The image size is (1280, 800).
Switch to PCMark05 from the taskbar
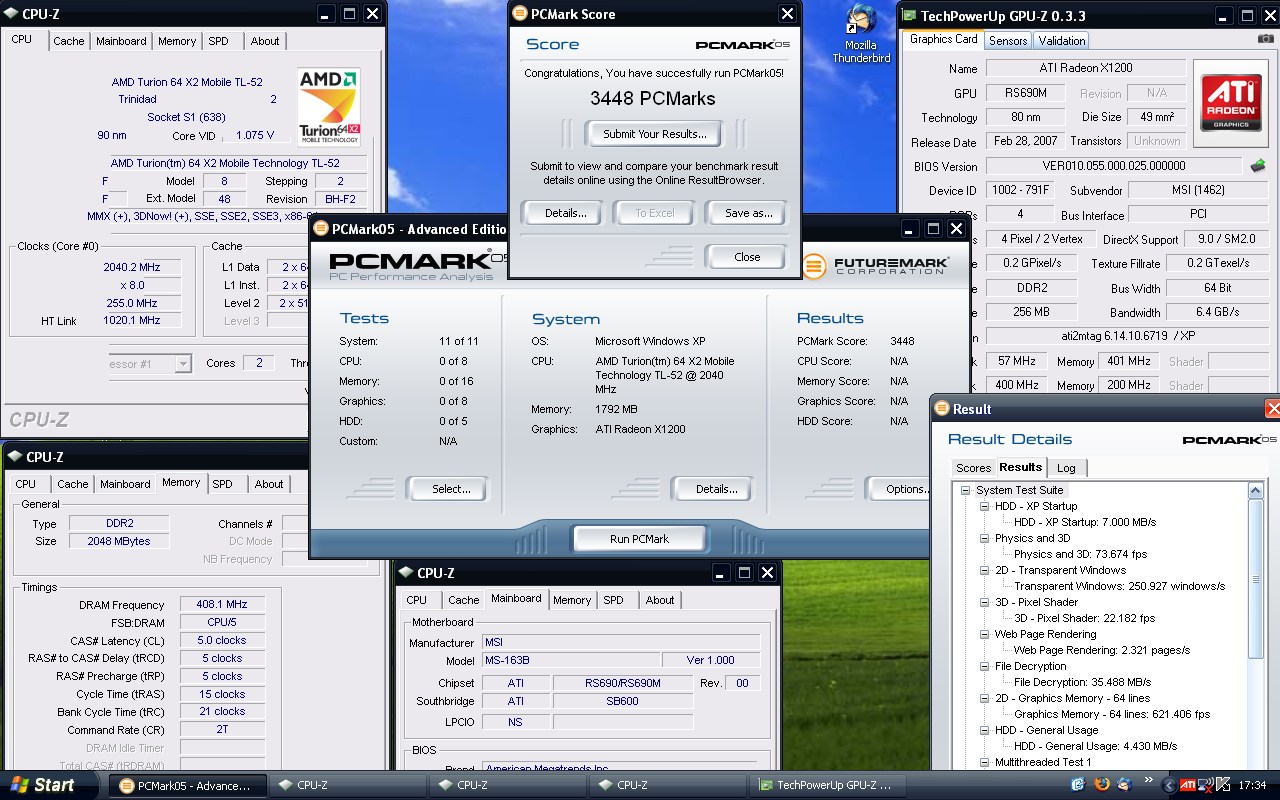click(x=188, y=785)
